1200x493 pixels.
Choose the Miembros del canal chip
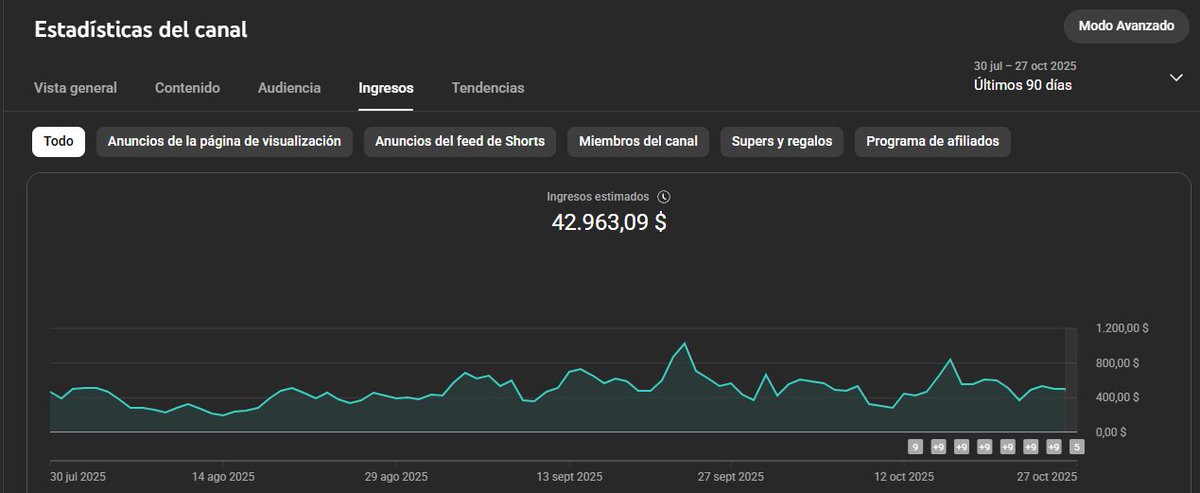tap(638, 141)
